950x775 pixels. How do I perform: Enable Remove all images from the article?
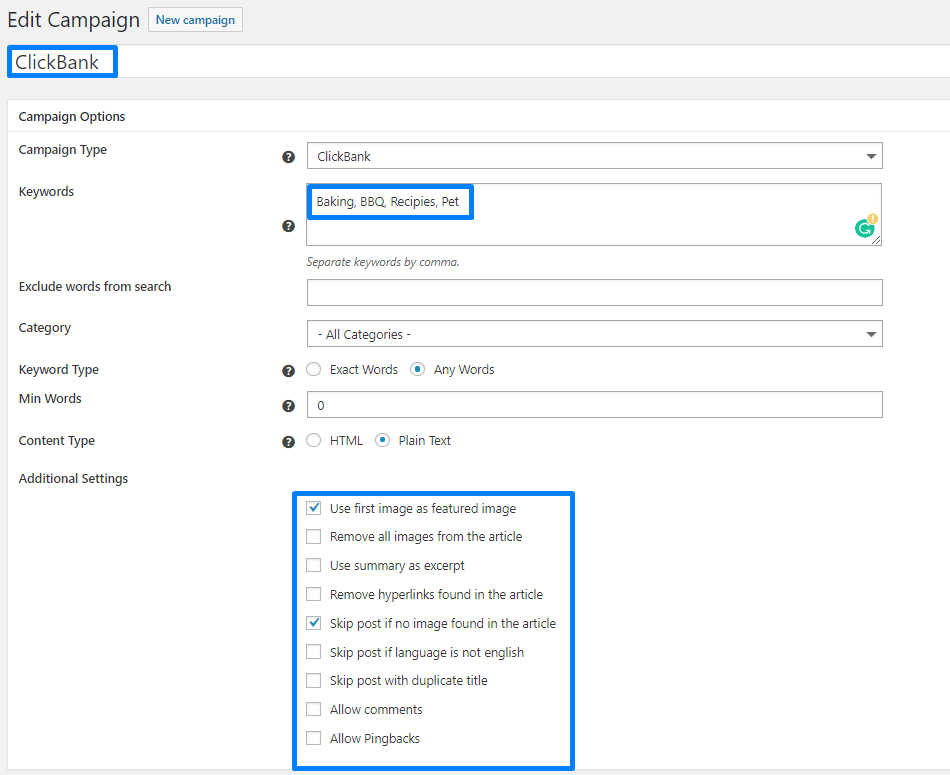(314, 537)
